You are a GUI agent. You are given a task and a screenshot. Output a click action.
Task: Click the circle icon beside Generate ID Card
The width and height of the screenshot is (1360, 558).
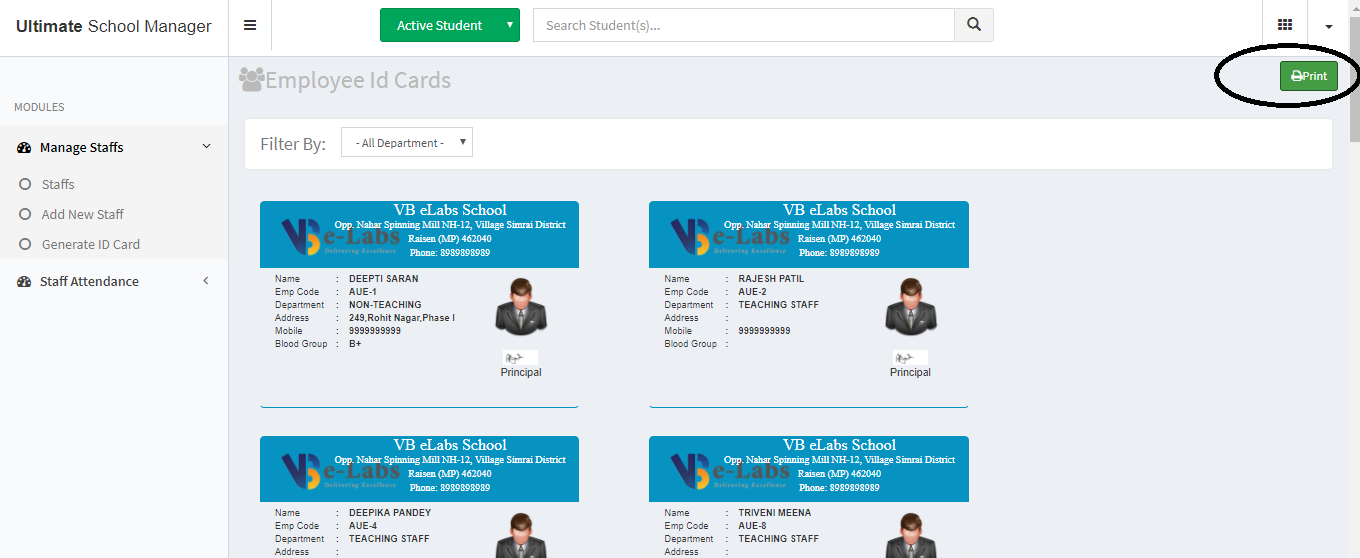click(25, 244)
